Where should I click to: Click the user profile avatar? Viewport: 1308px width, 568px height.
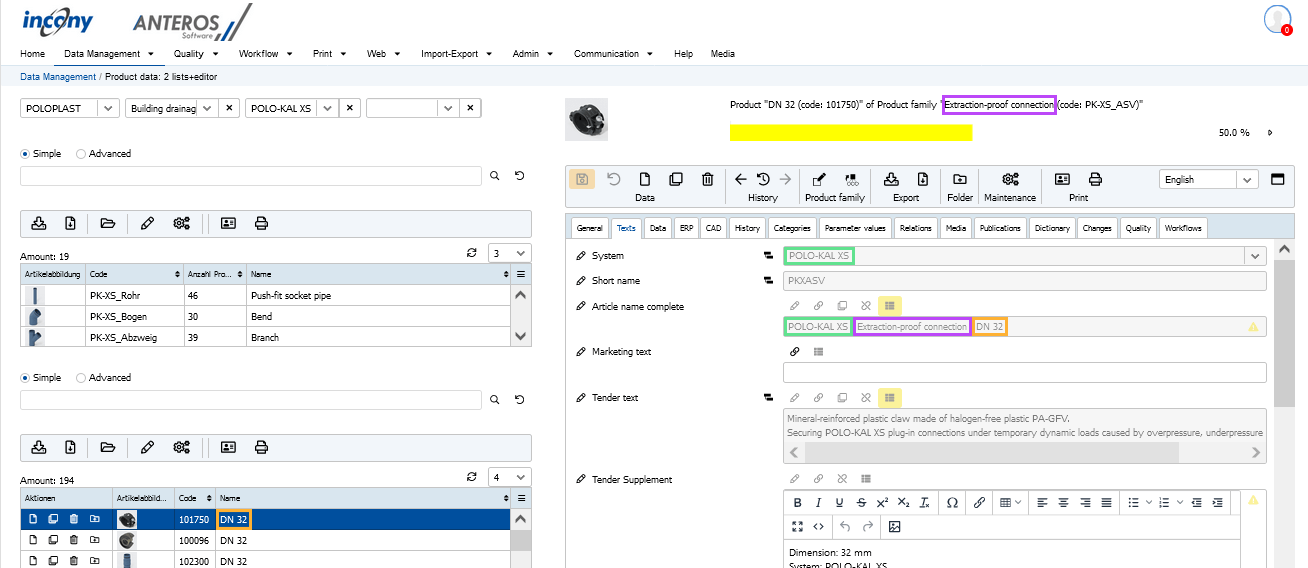[x=1277, y=19]
